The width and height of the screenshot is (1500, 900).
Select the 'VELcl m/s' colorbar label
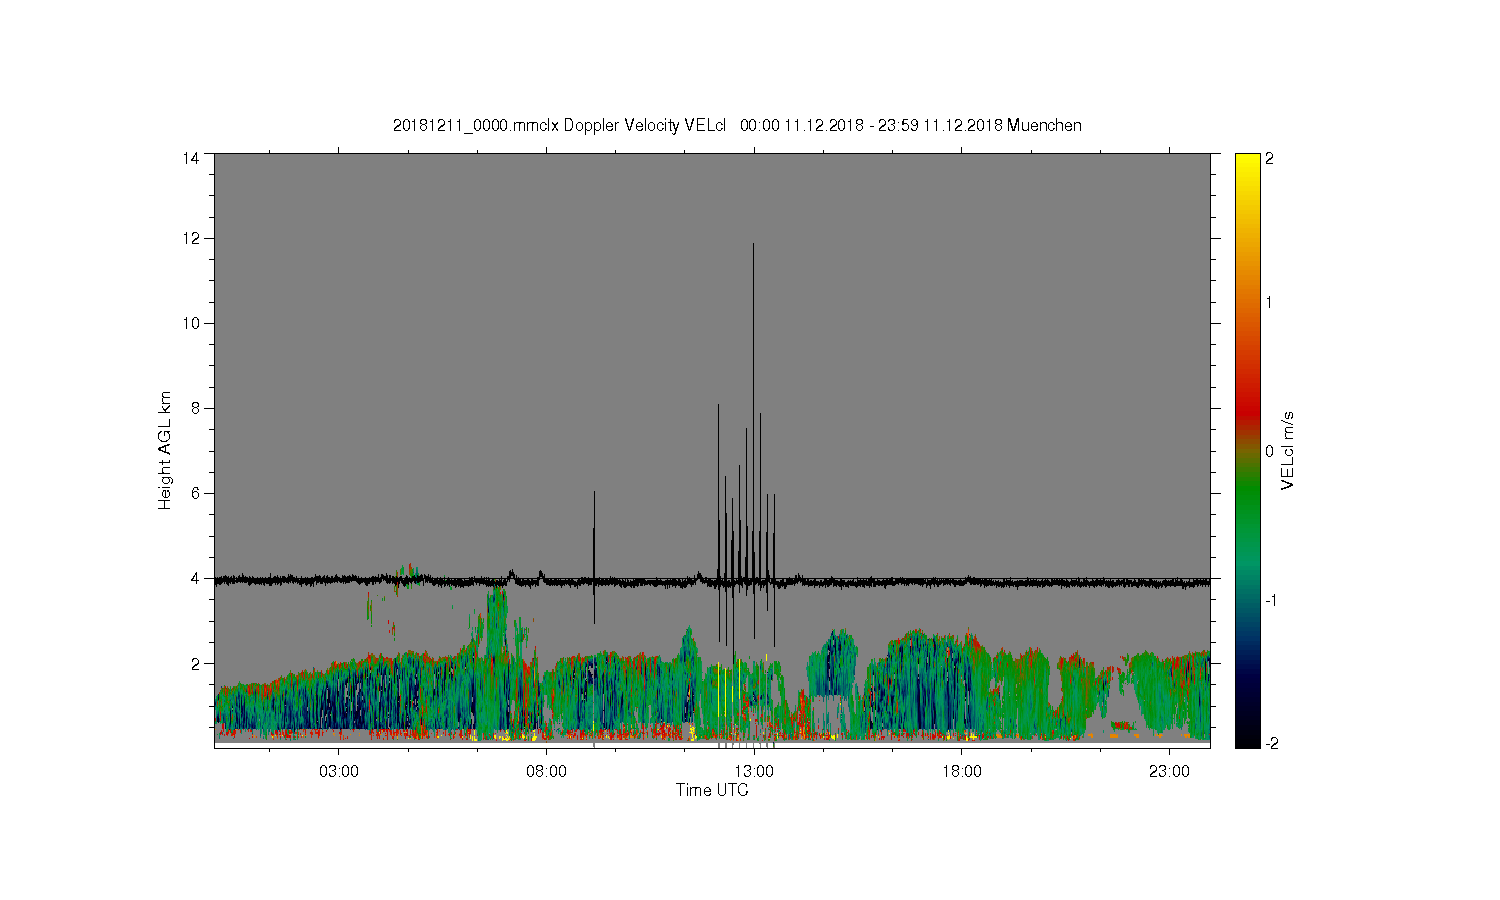(x=1288, y=450)
